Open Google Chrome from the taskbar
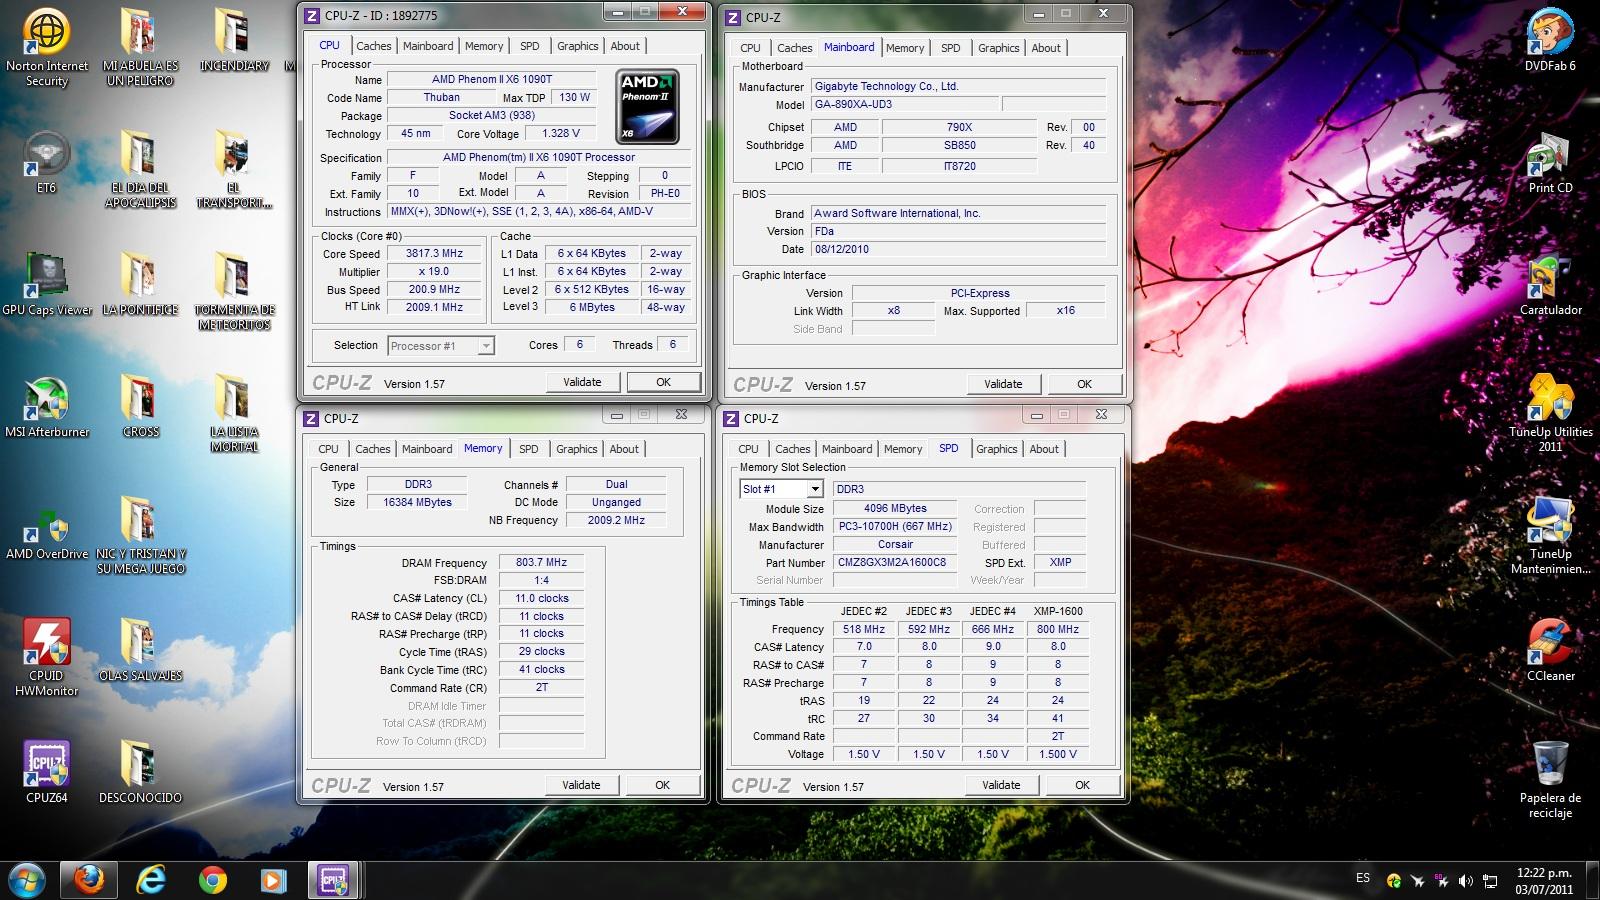This screenshot has height=900, width=1600. tap(212, 880)
